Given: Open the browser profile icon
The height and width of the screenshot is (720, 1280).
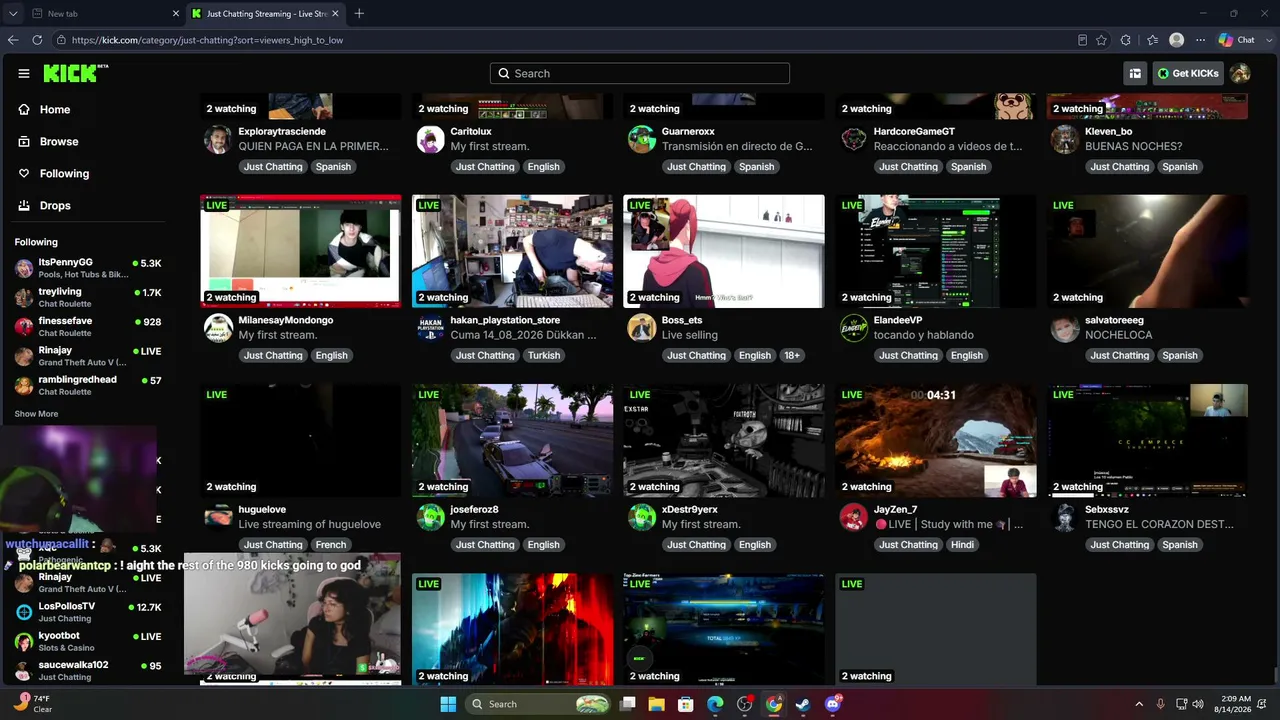Looking at the screenshot, I should (x=1177, y=40).
